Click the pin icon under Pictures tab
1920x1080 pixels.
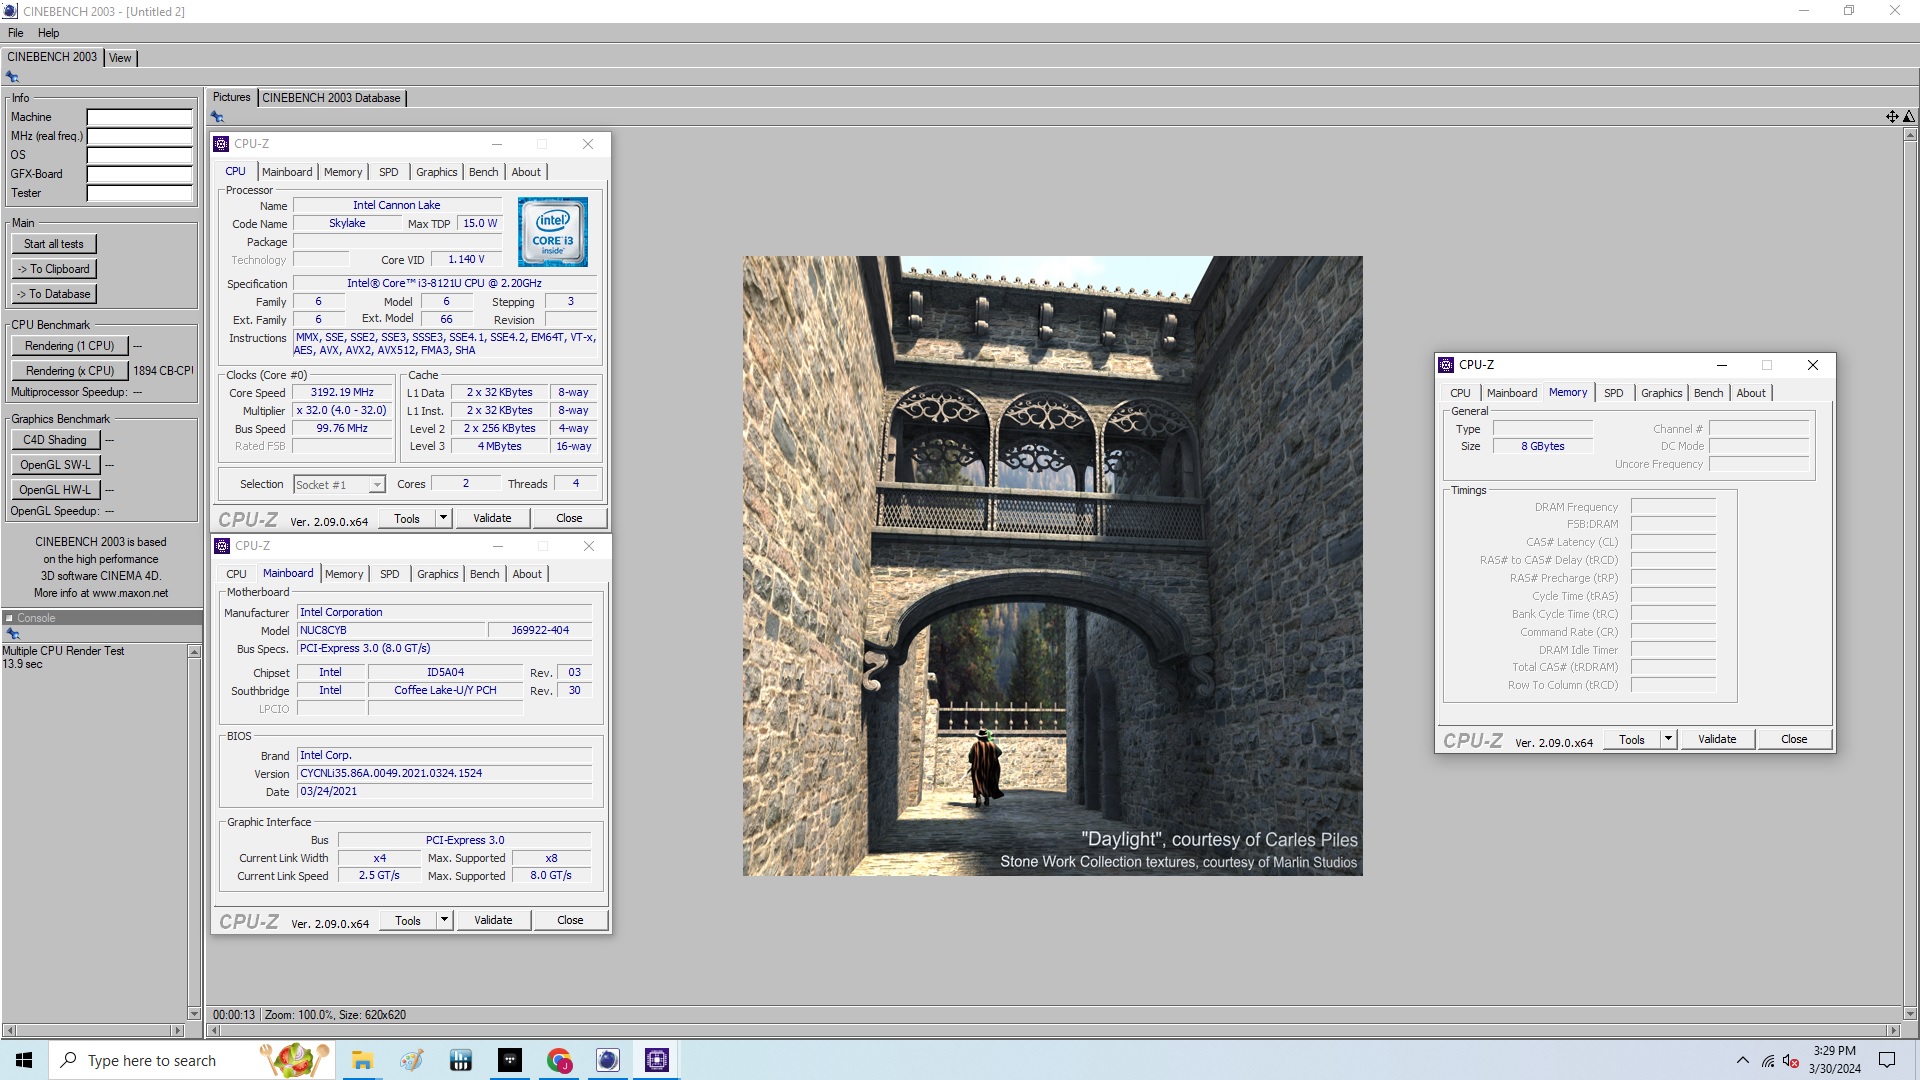coord(217,117)
